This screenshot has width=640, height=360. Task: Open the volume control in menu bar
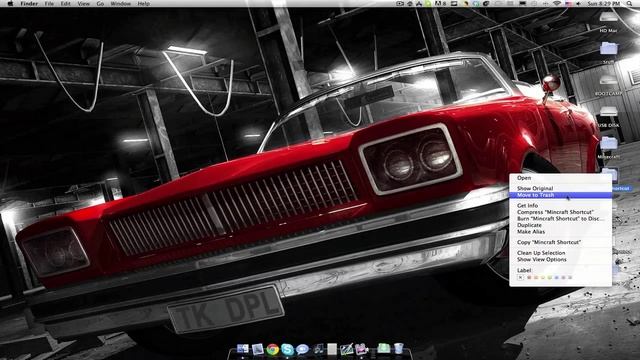tap(578, 4)
